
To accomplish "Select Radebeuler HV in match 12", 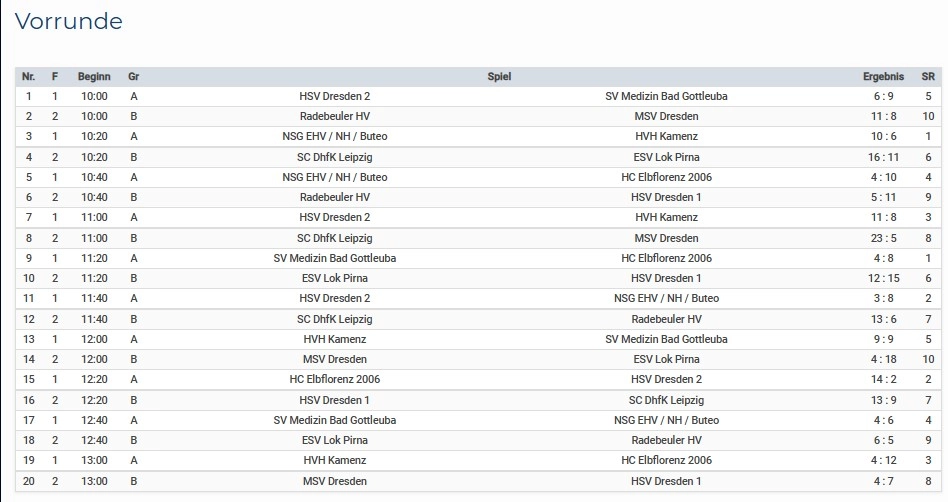I will point(666,319).
